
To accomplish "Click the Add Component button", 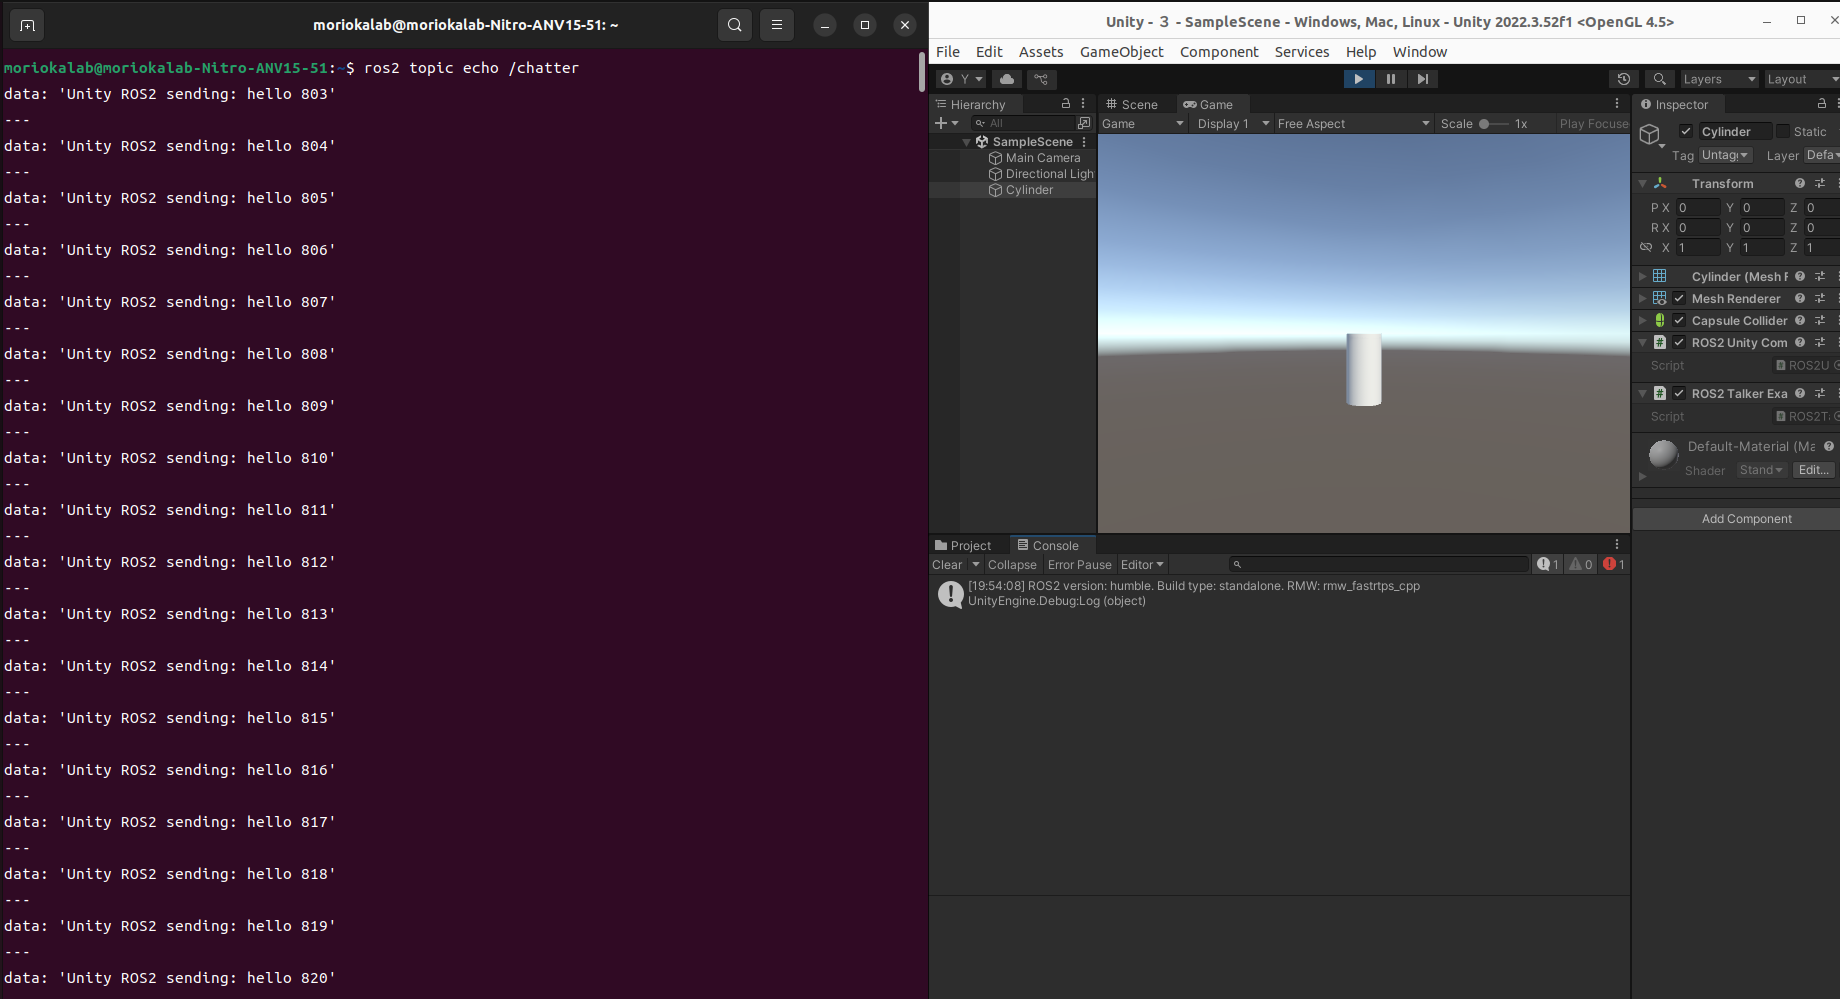I will click(1746, 518).
